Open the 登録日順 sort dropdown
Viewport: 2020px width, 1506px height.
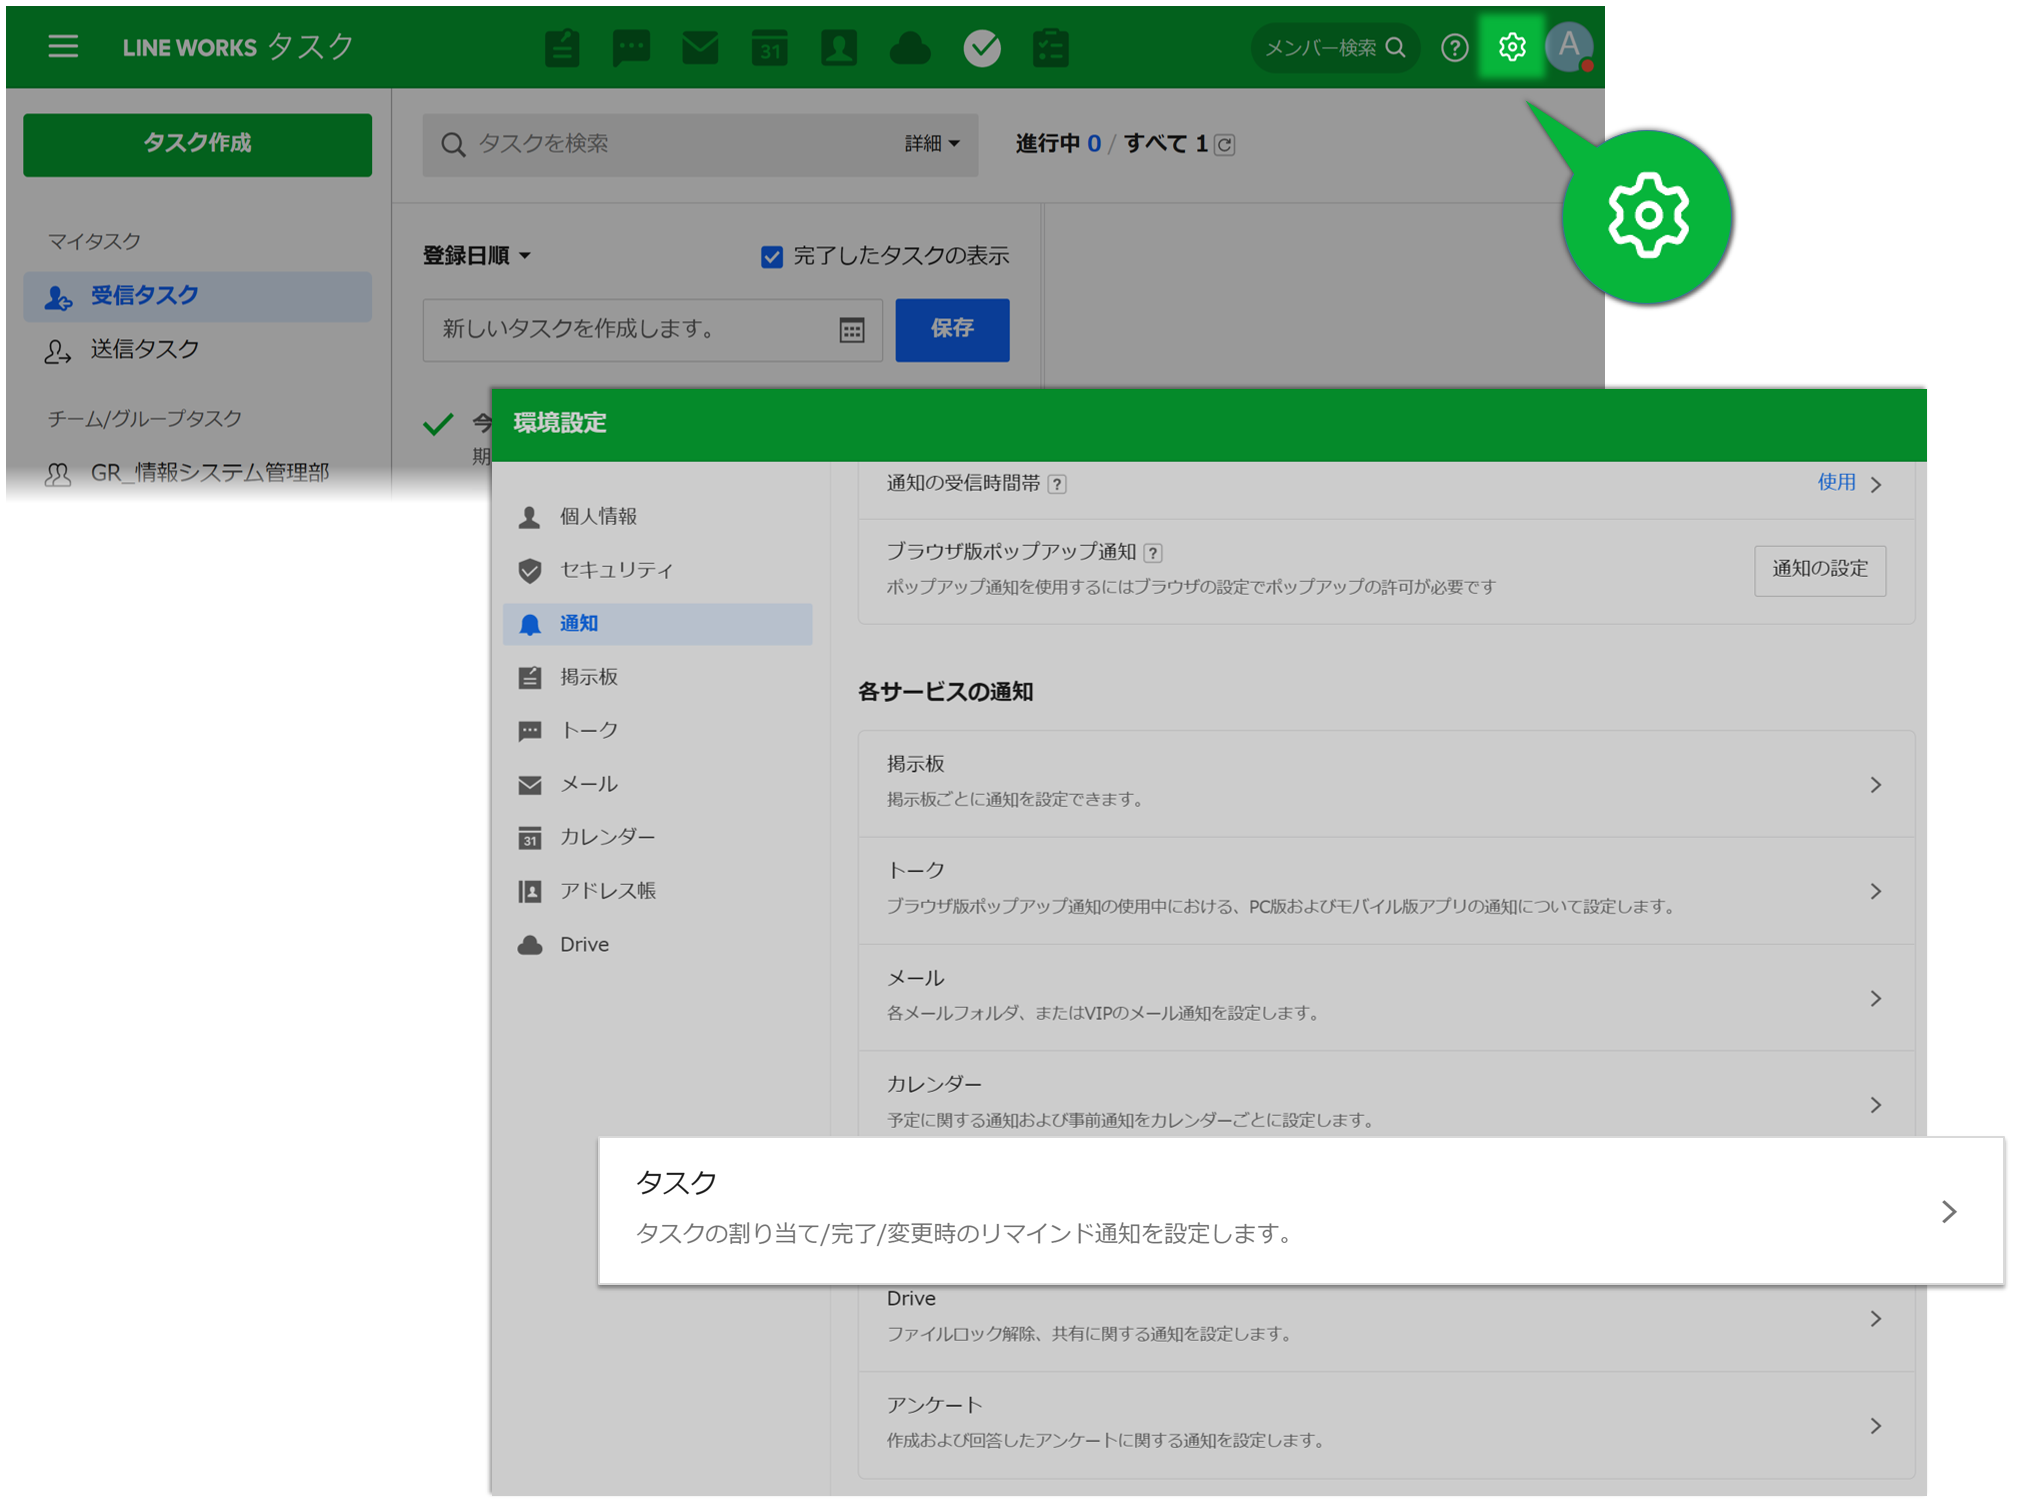tap(476, 256)
